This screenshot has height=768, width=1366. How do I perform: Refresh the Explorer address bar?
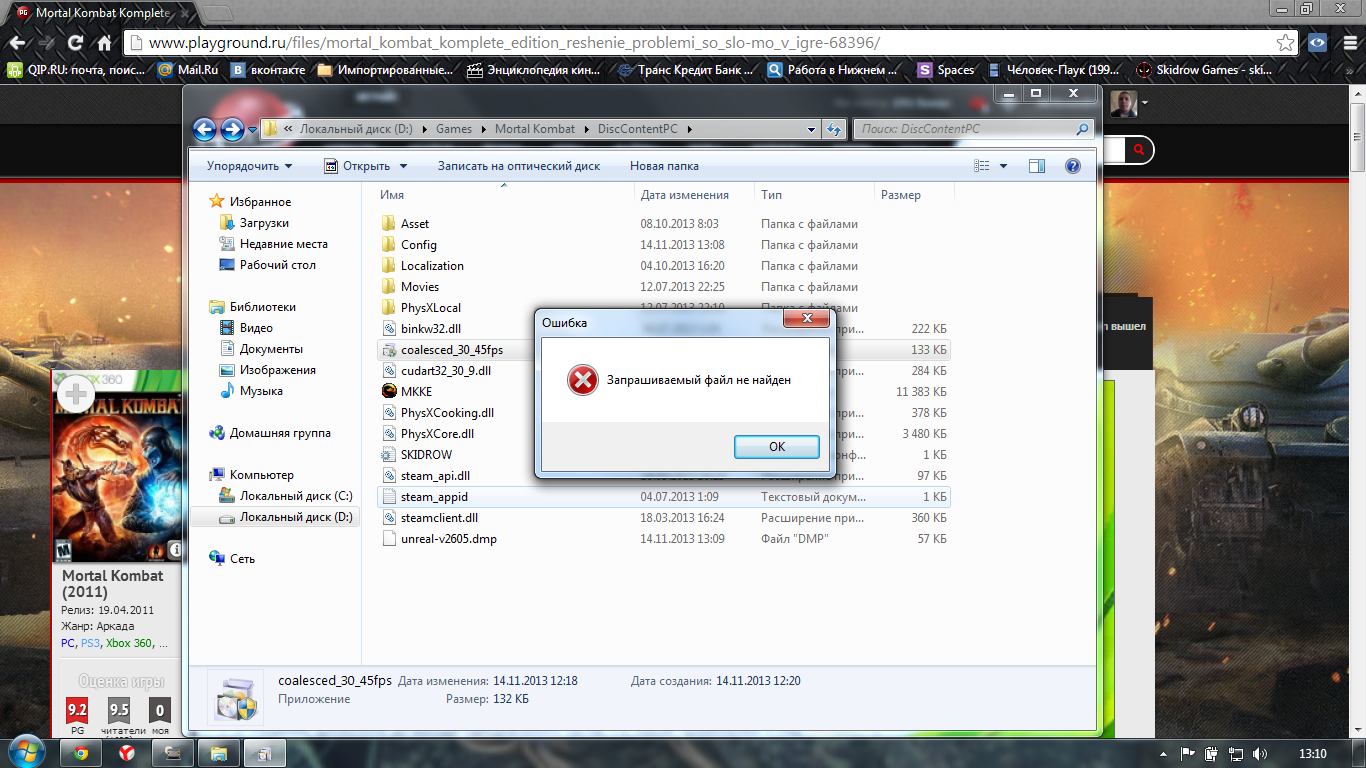[x=835, y=129]
